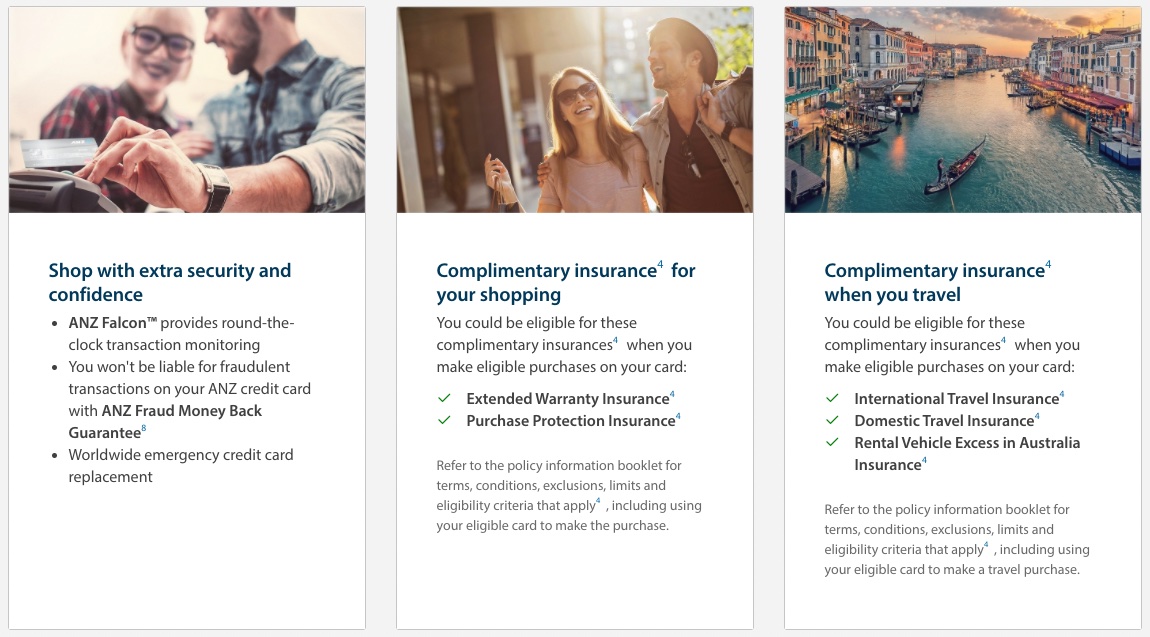The width and height of the screenshot is (1150, 637).
Task: Click checkmark beside Domestic Travel Insurance
Action: coord(832,421)
